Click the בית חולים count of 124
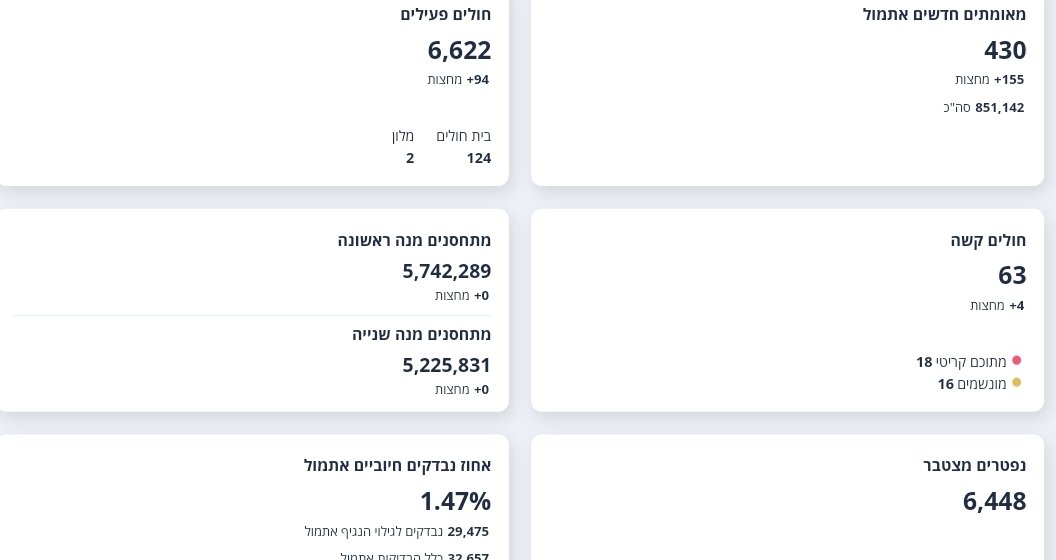Viewport: 1056px width, 560px height. coord(478,158)
